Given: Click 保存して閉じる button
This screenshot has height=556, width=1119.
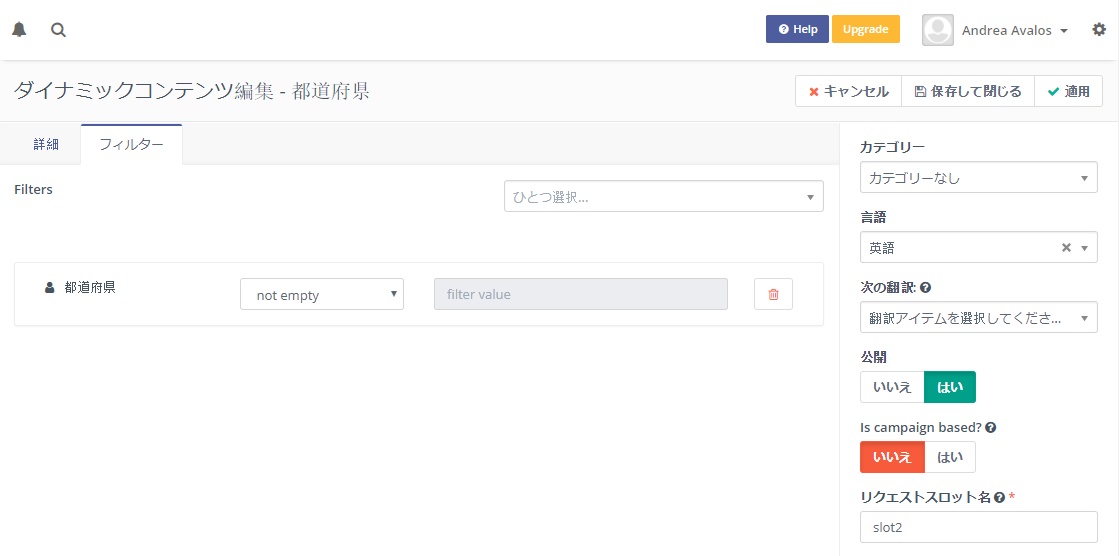Looking at the screenshot, I should tap(968, 91).
